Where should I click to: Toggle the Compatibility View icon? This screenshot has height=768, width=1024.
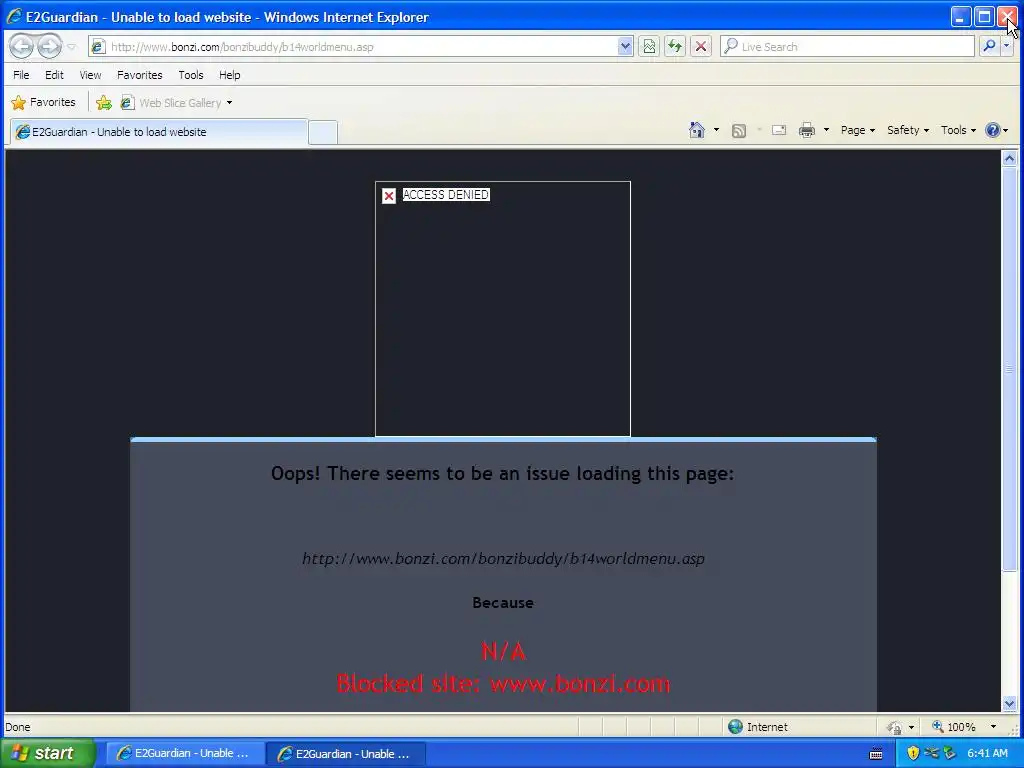point(648,46)
